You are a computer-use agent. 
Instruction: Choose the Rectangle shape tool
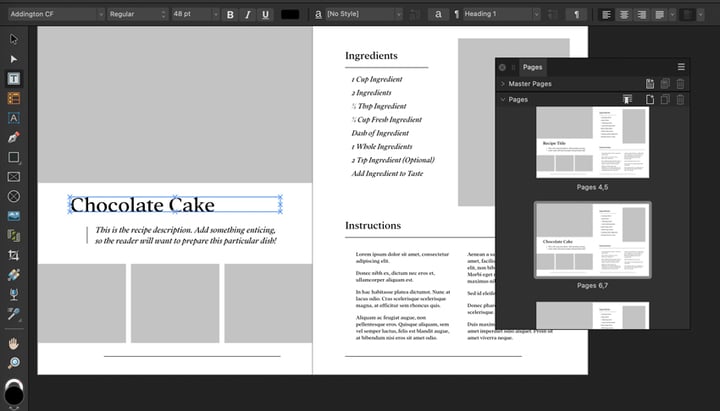(13, 157)
